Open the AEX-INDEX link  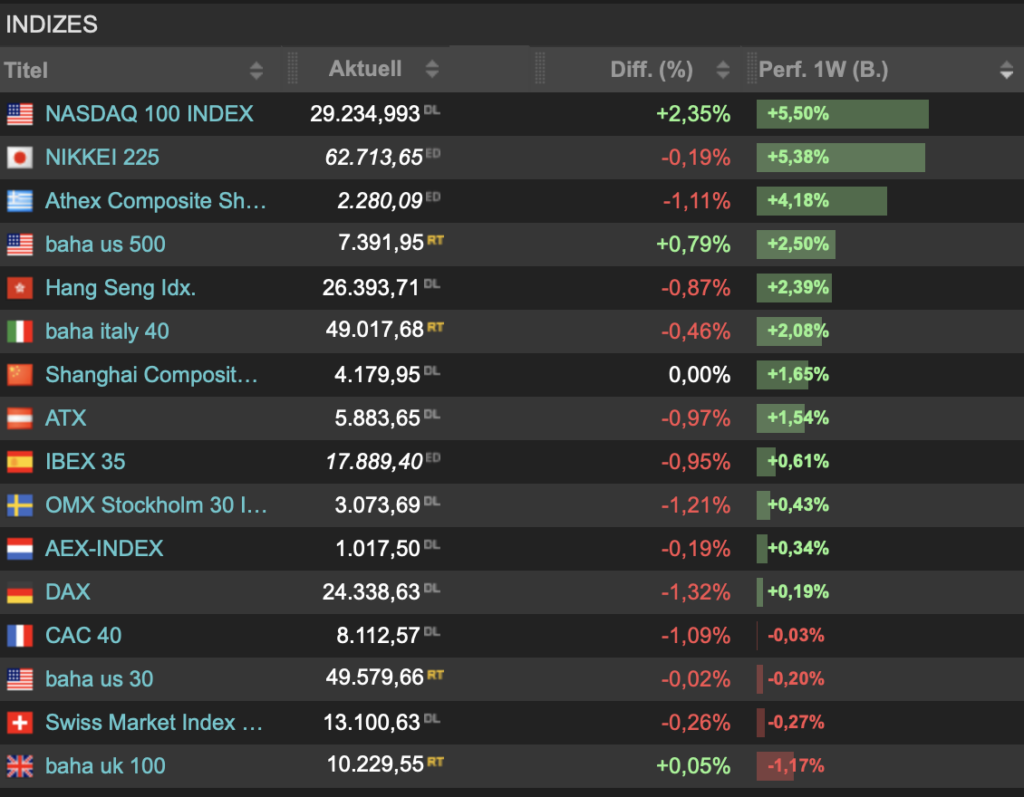(104, 549)
